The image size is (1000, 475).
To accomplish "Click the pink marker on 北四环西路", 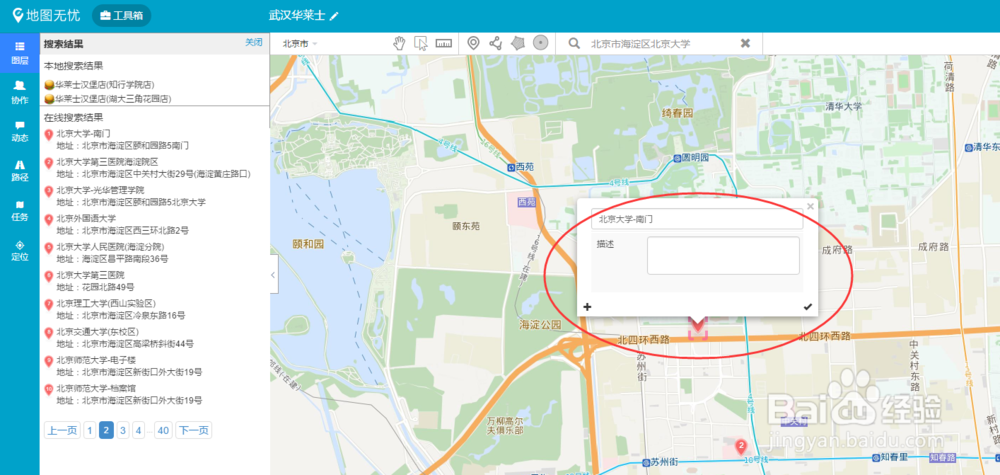I will pos(698,327).
